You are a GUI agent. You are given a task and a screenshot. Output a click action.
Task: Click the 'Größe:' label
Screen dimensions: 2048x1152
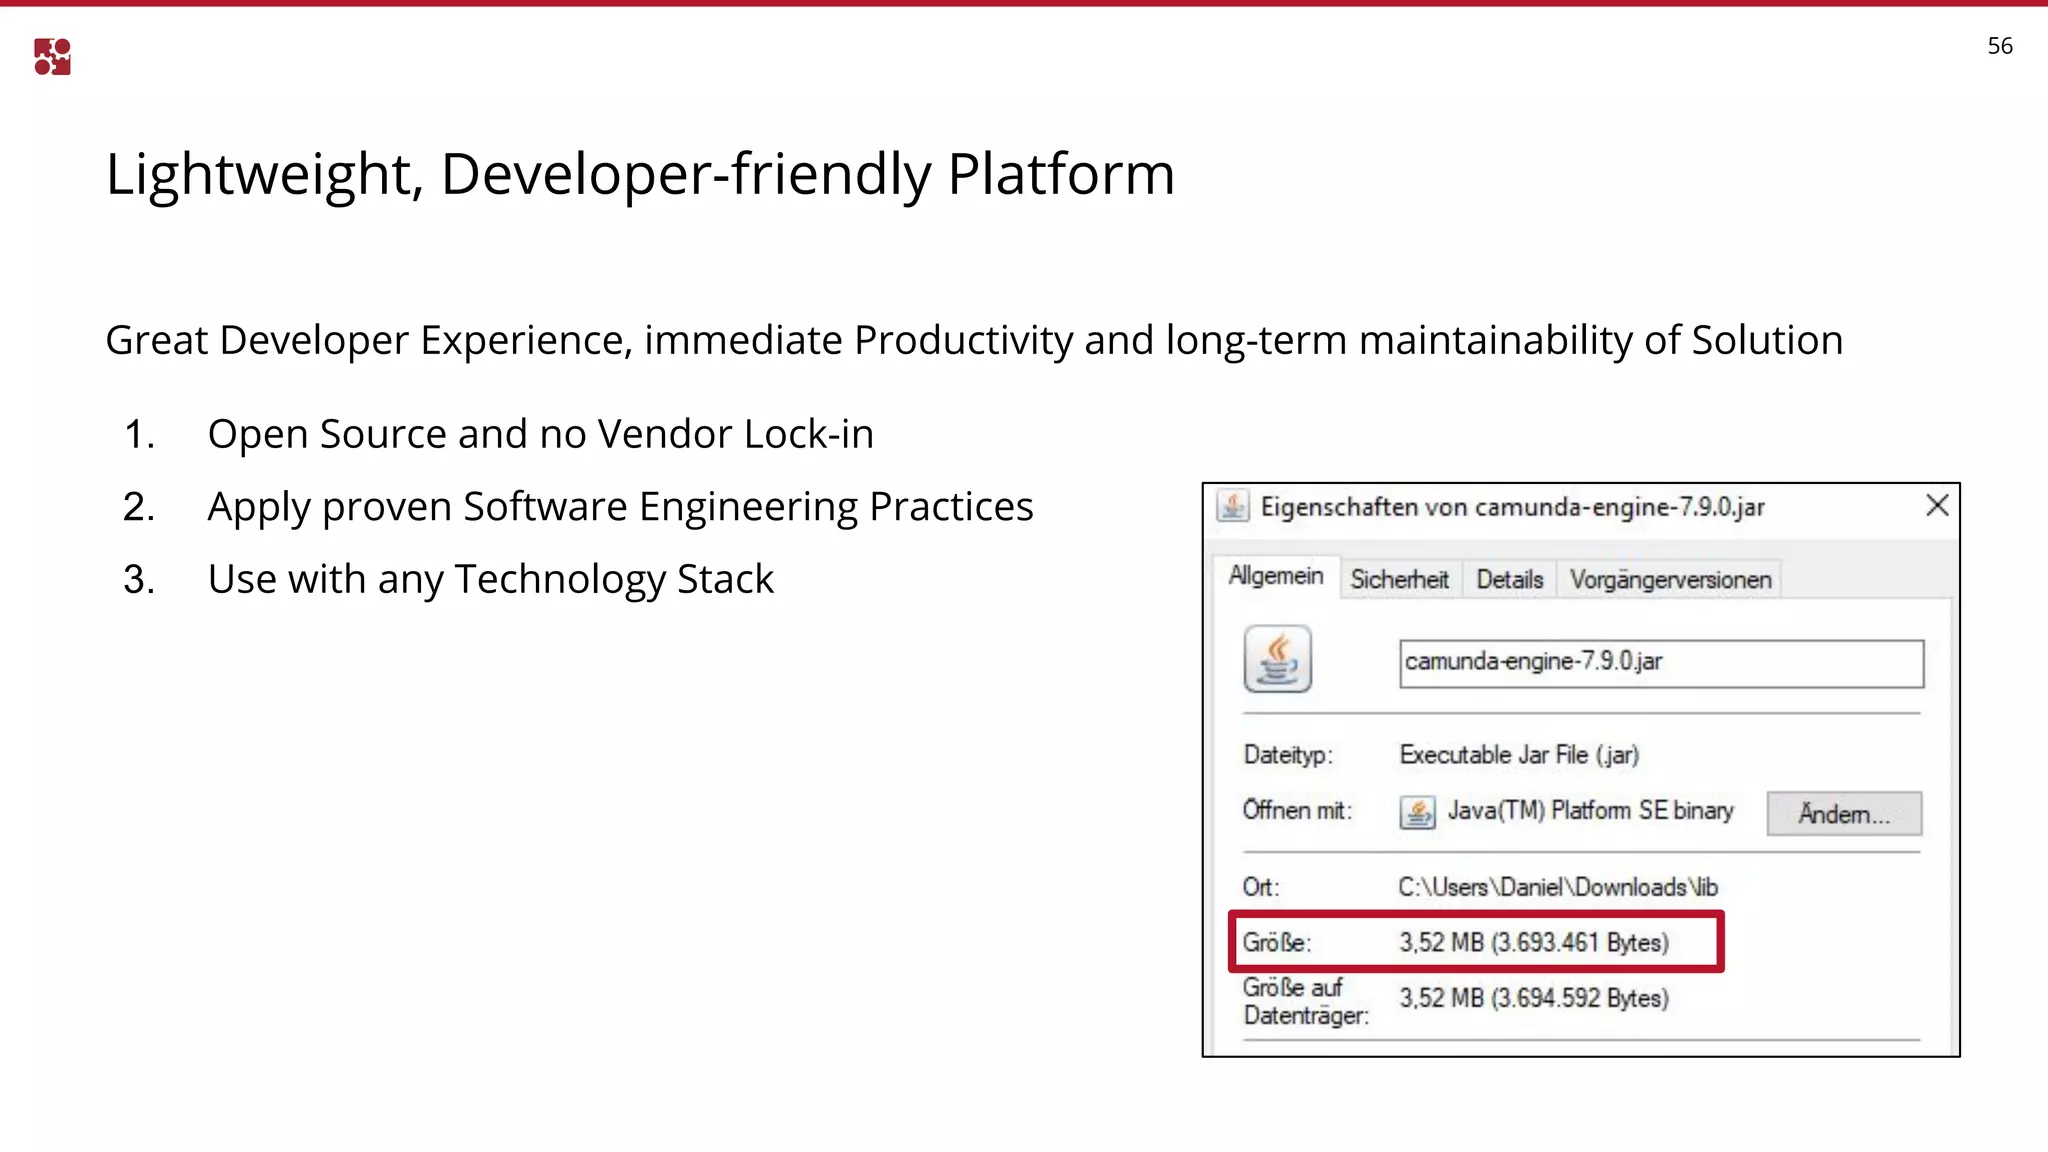tap(1276, 942)
